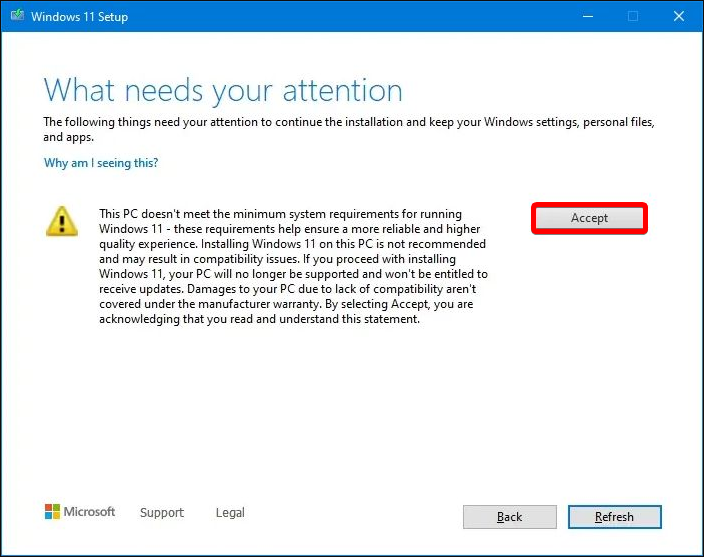Click the Refresh button
This screenshot has width=704, height=557.
tap(614, 517)
